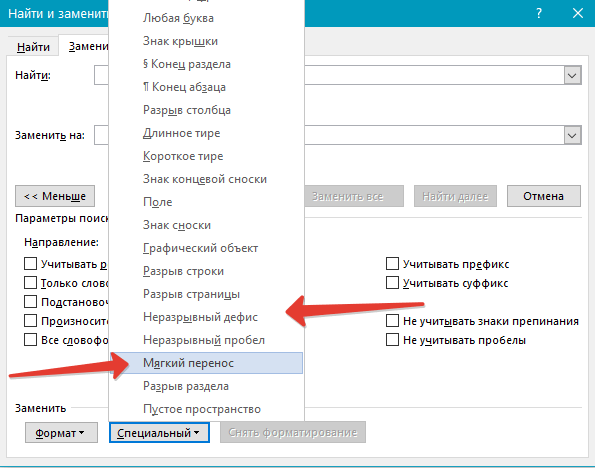595x468 pixels.
Task: Switch to the 'Найти' tab
Action: [x=33, y=47]
